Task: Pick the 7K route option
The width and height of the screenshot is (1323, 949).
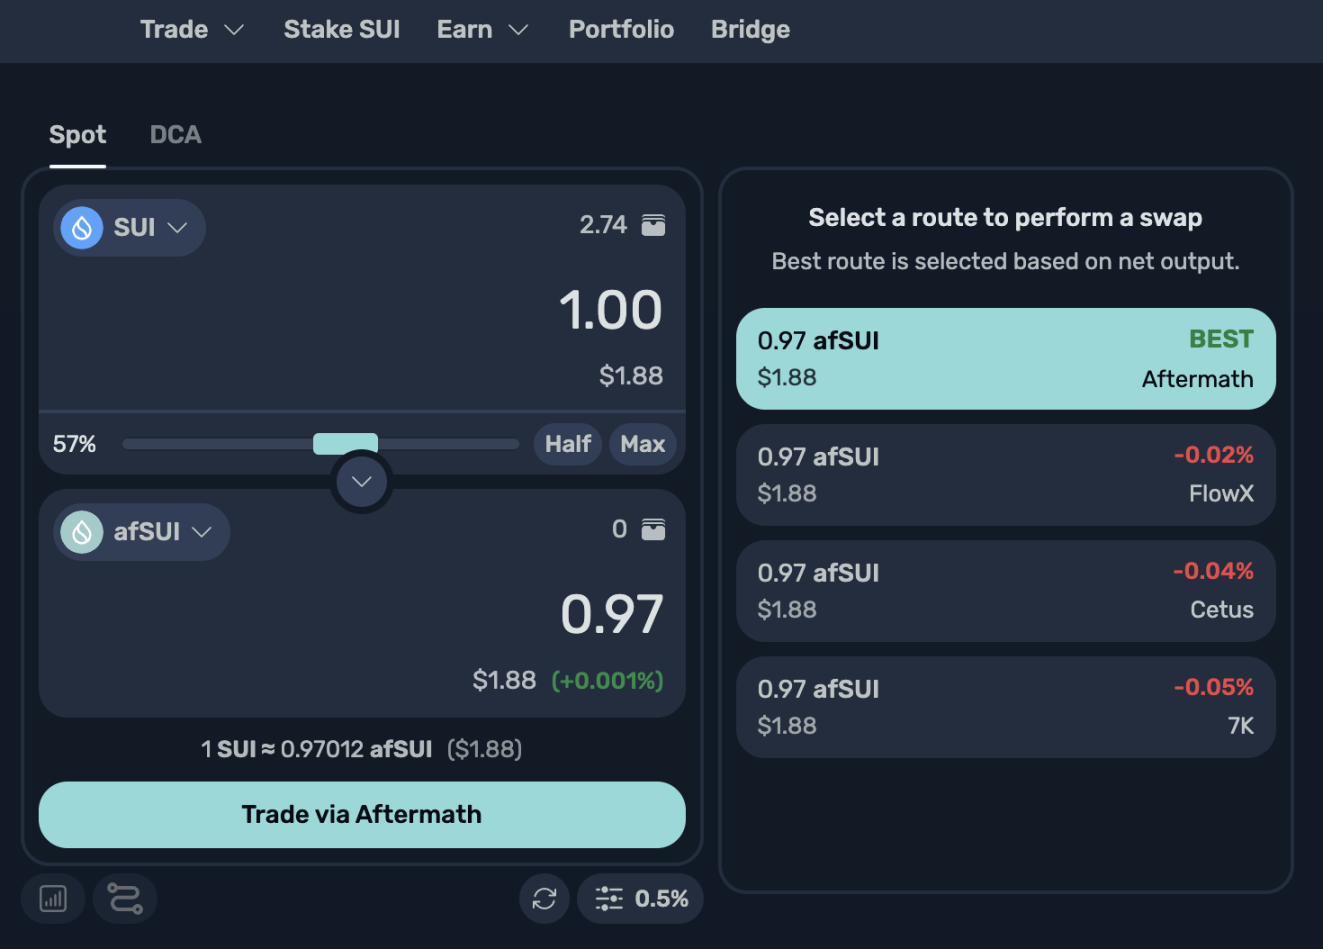Action: pyautogui.click(x=1005, y=707)
